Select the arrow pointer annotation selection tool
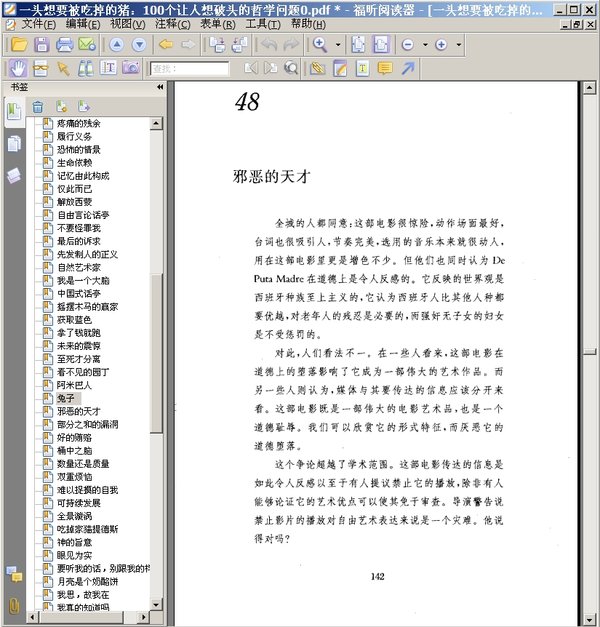The image size is (600, 627). pyautogui.click(x=63, y=68)
